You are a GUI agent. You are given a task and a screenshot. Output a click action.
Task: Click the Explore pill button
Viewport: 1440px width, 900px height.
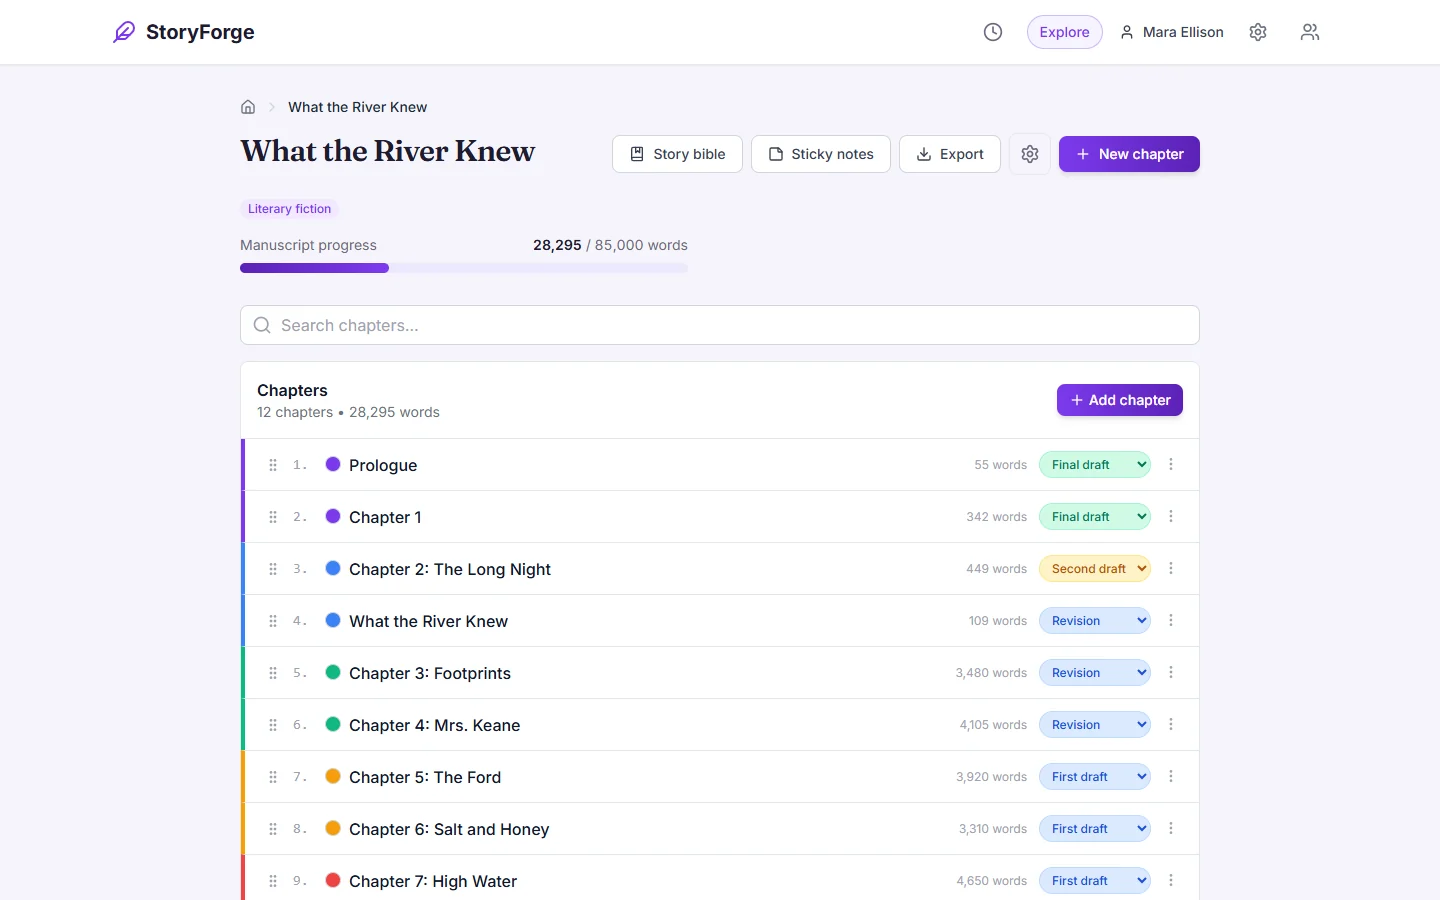pos(1064,32)
